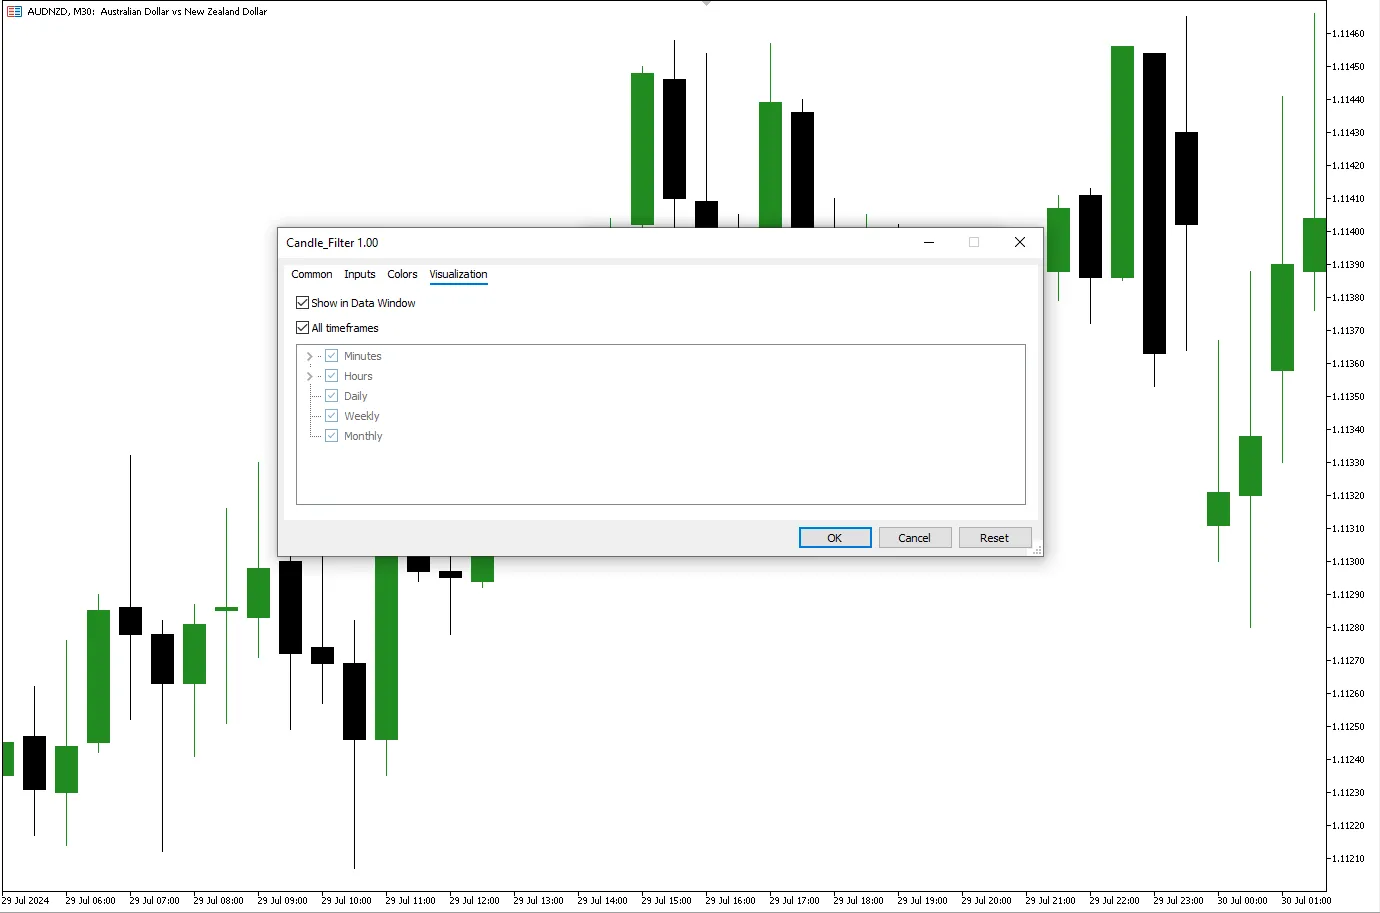The height and width of the screenshot is (913, 1380).
Task: Click the chart symbol icon beside AUDNZD title
Action: click(14, 12)
